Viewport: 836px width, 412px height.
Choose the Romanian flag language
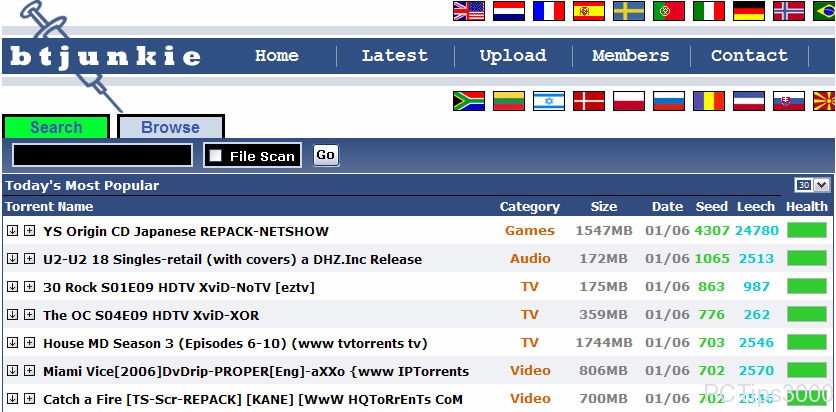[x=709, y=101]
